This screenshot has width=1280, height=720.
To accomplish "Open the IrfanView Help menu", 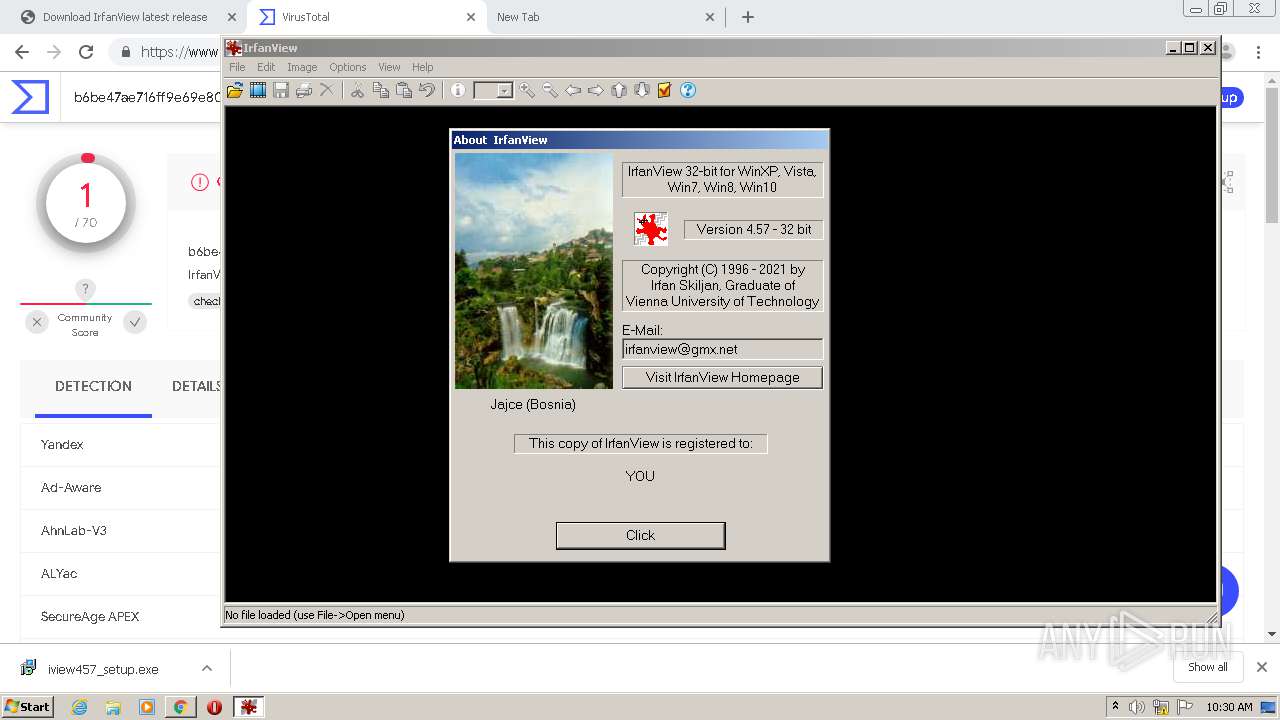I will click(x=423, y=67).
